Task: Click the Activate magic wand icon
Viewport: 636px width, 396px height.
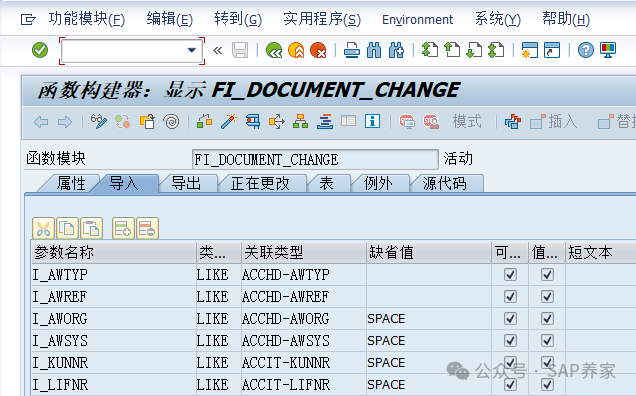Action: click(229, 121)
